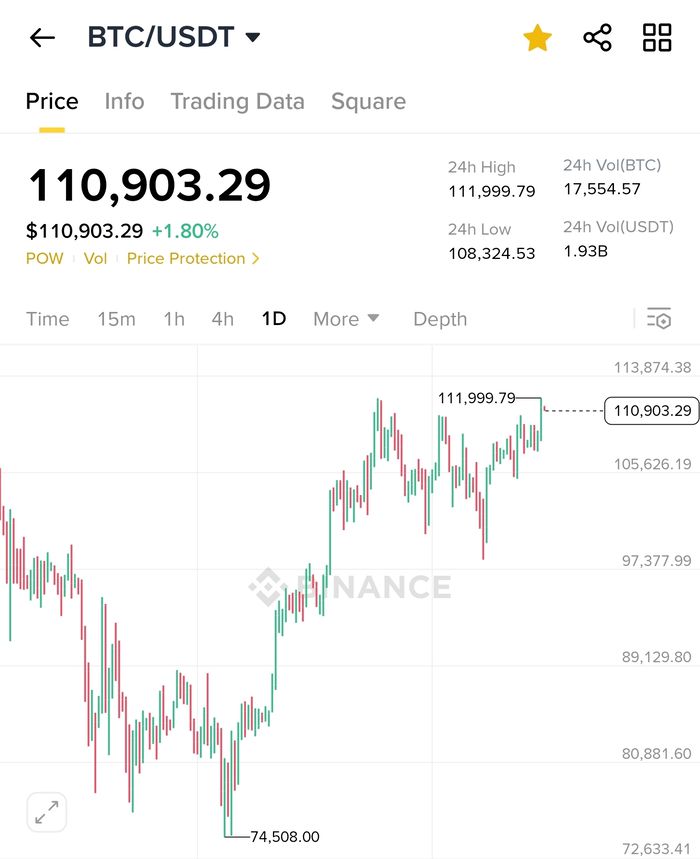Open chart indicator settings icon
The height and width of the screenshot is (859, 700).
point(658,319)
